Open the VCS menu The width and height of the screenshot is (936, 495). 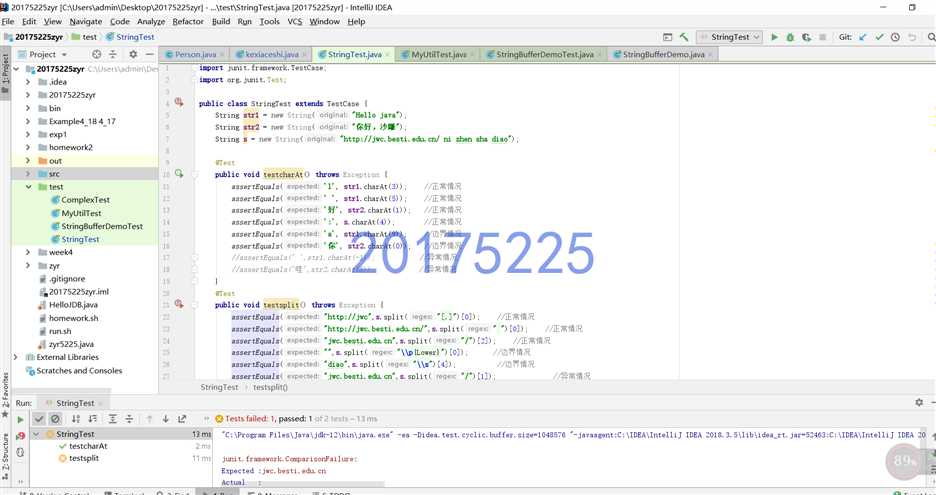pos(295,21)
